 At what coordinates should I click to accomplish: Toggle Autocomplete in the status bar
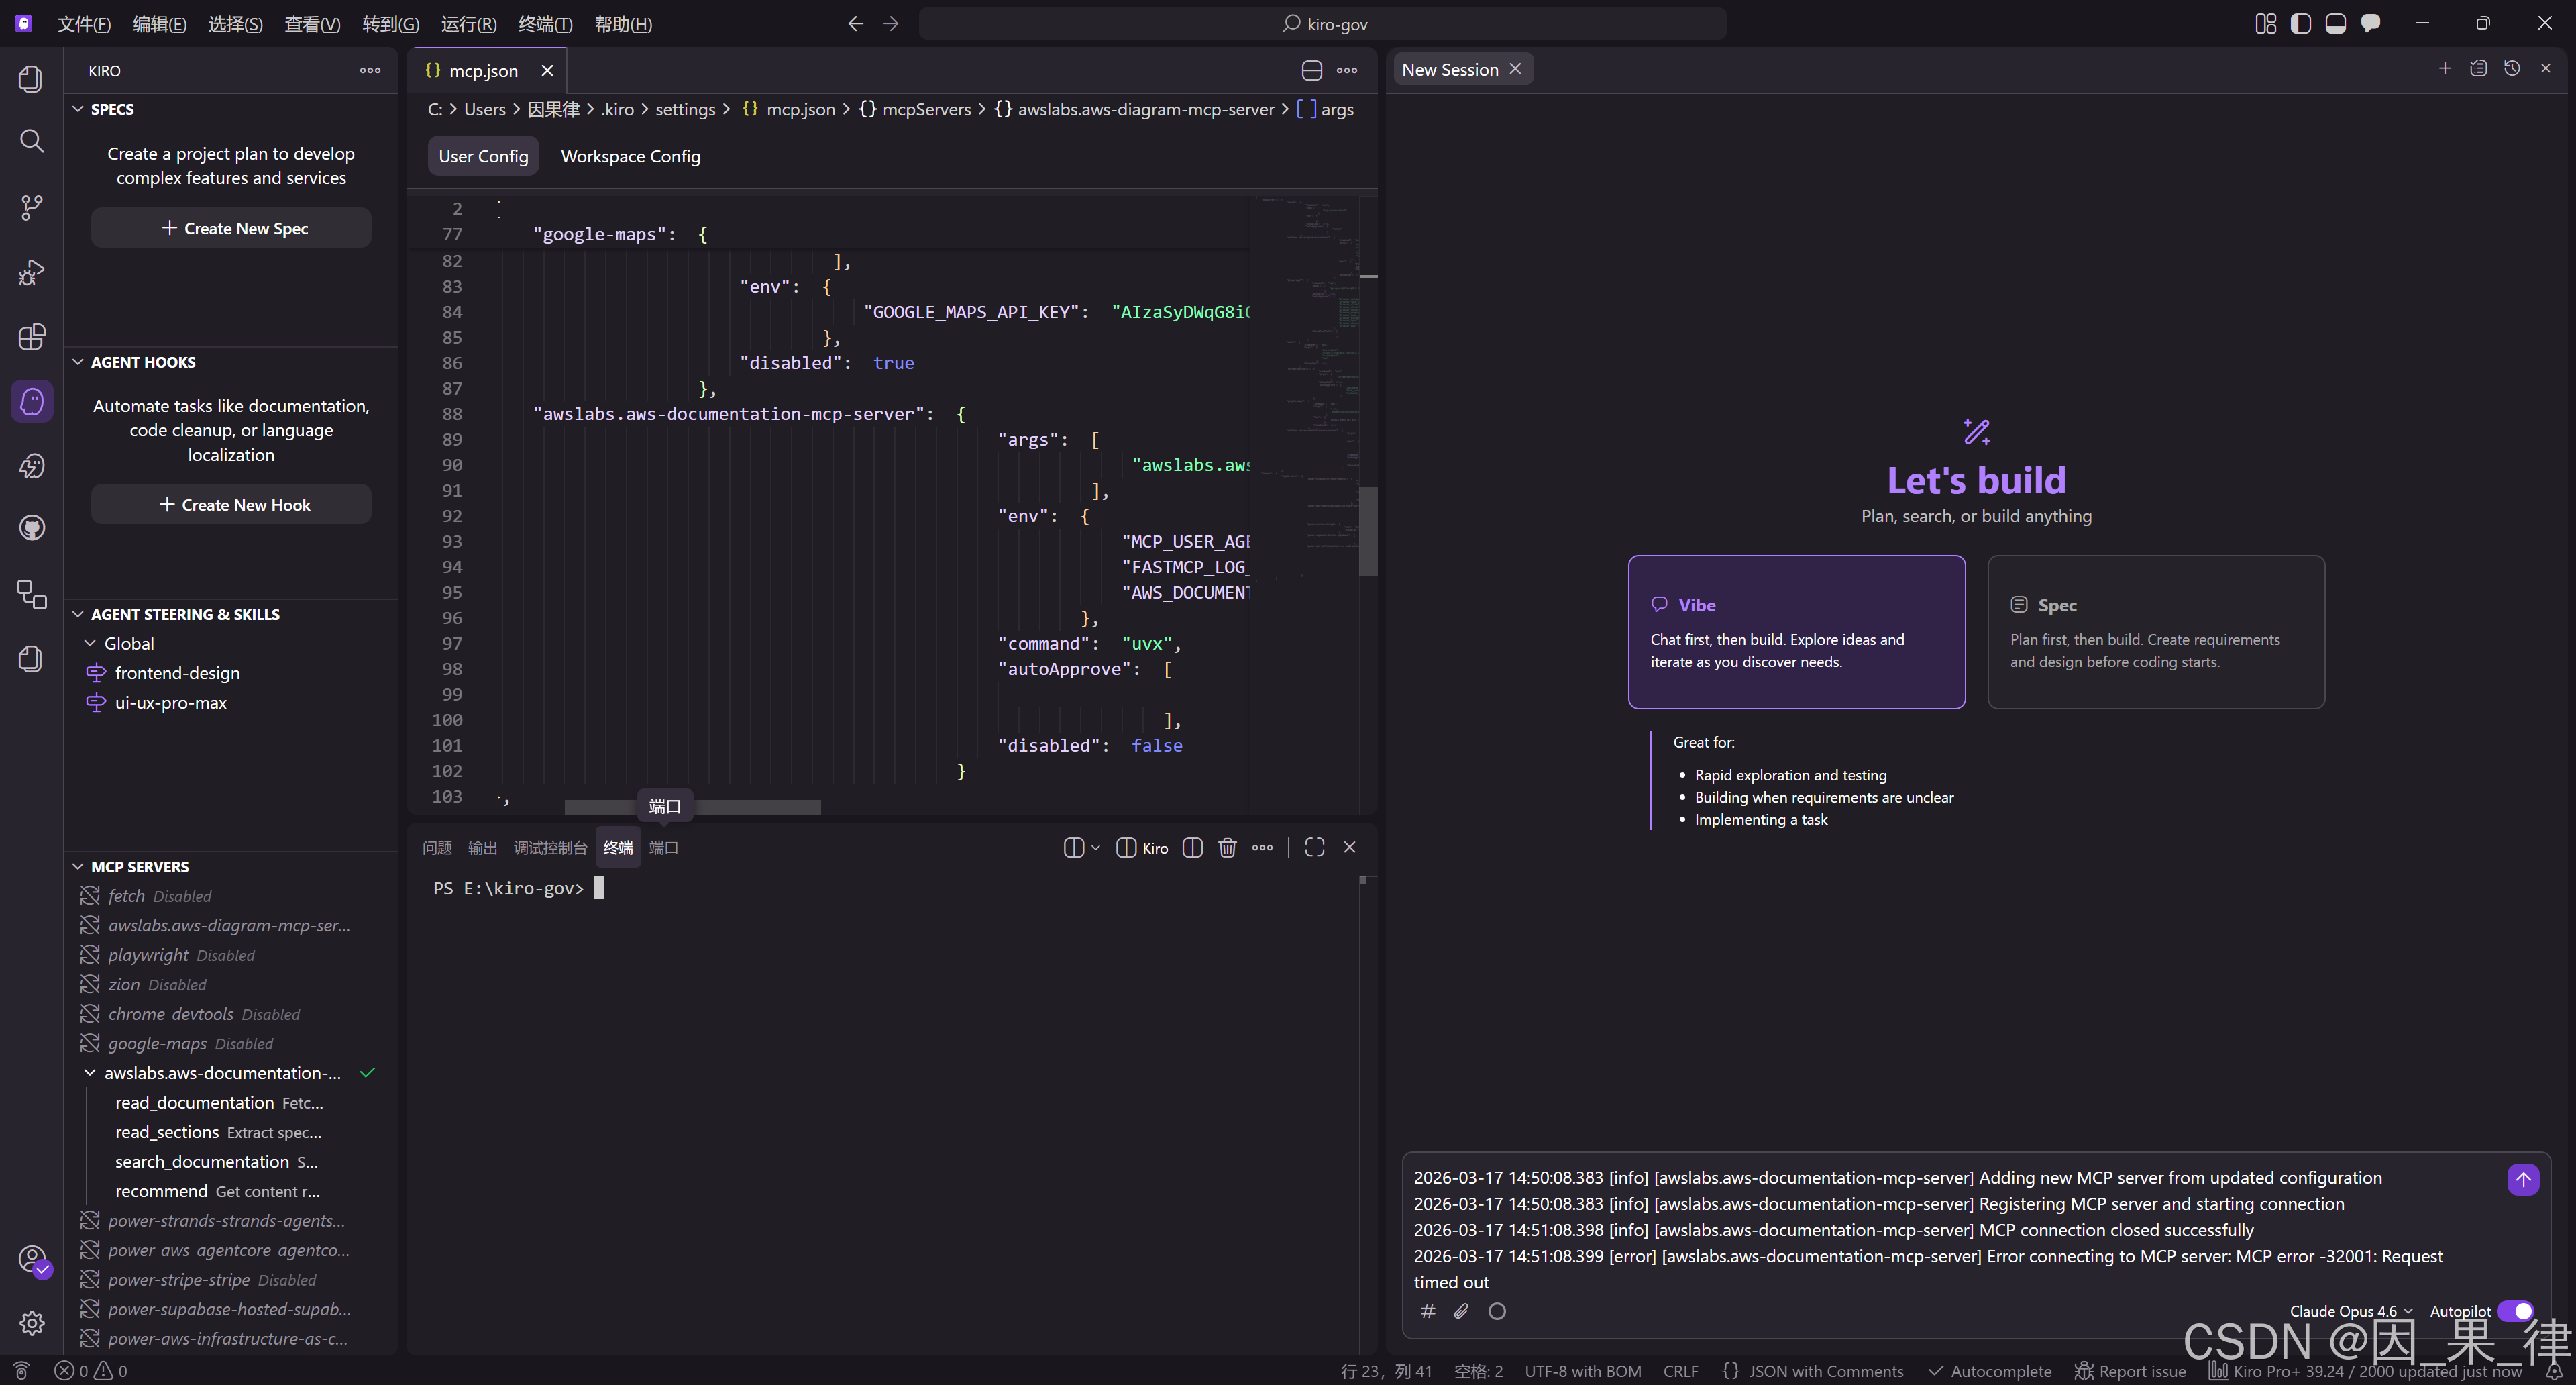(1990, 1371)
